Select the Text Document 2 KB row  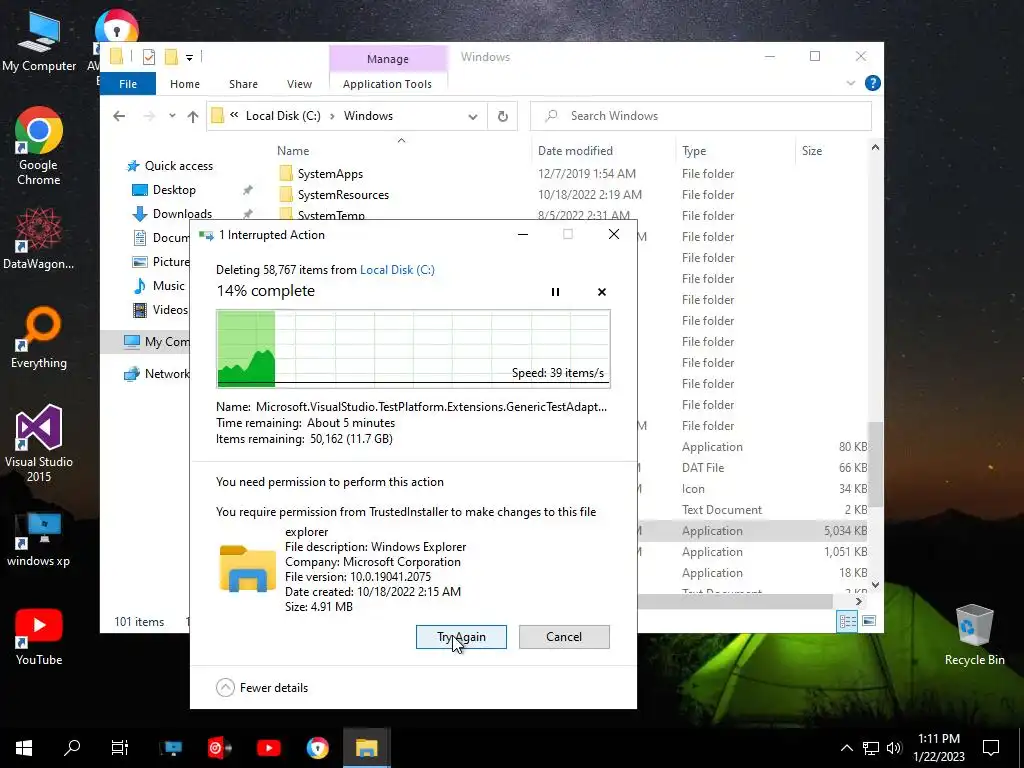coord(753,510)
